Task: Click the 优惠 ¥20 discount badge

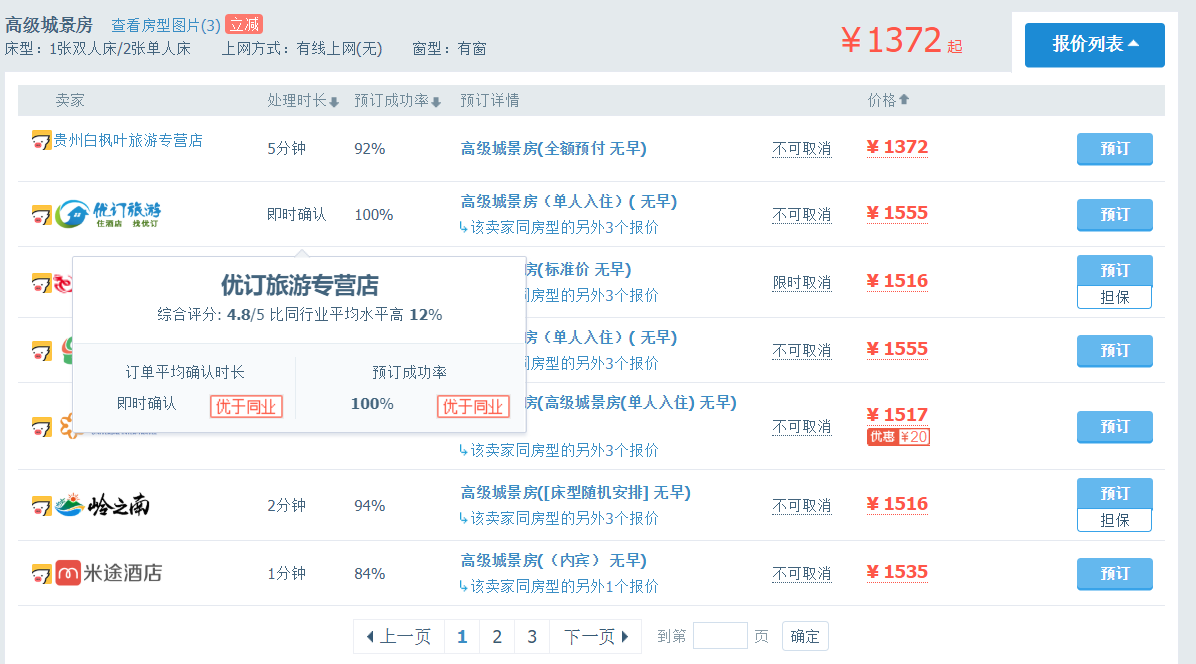Action: pos(898,437)
